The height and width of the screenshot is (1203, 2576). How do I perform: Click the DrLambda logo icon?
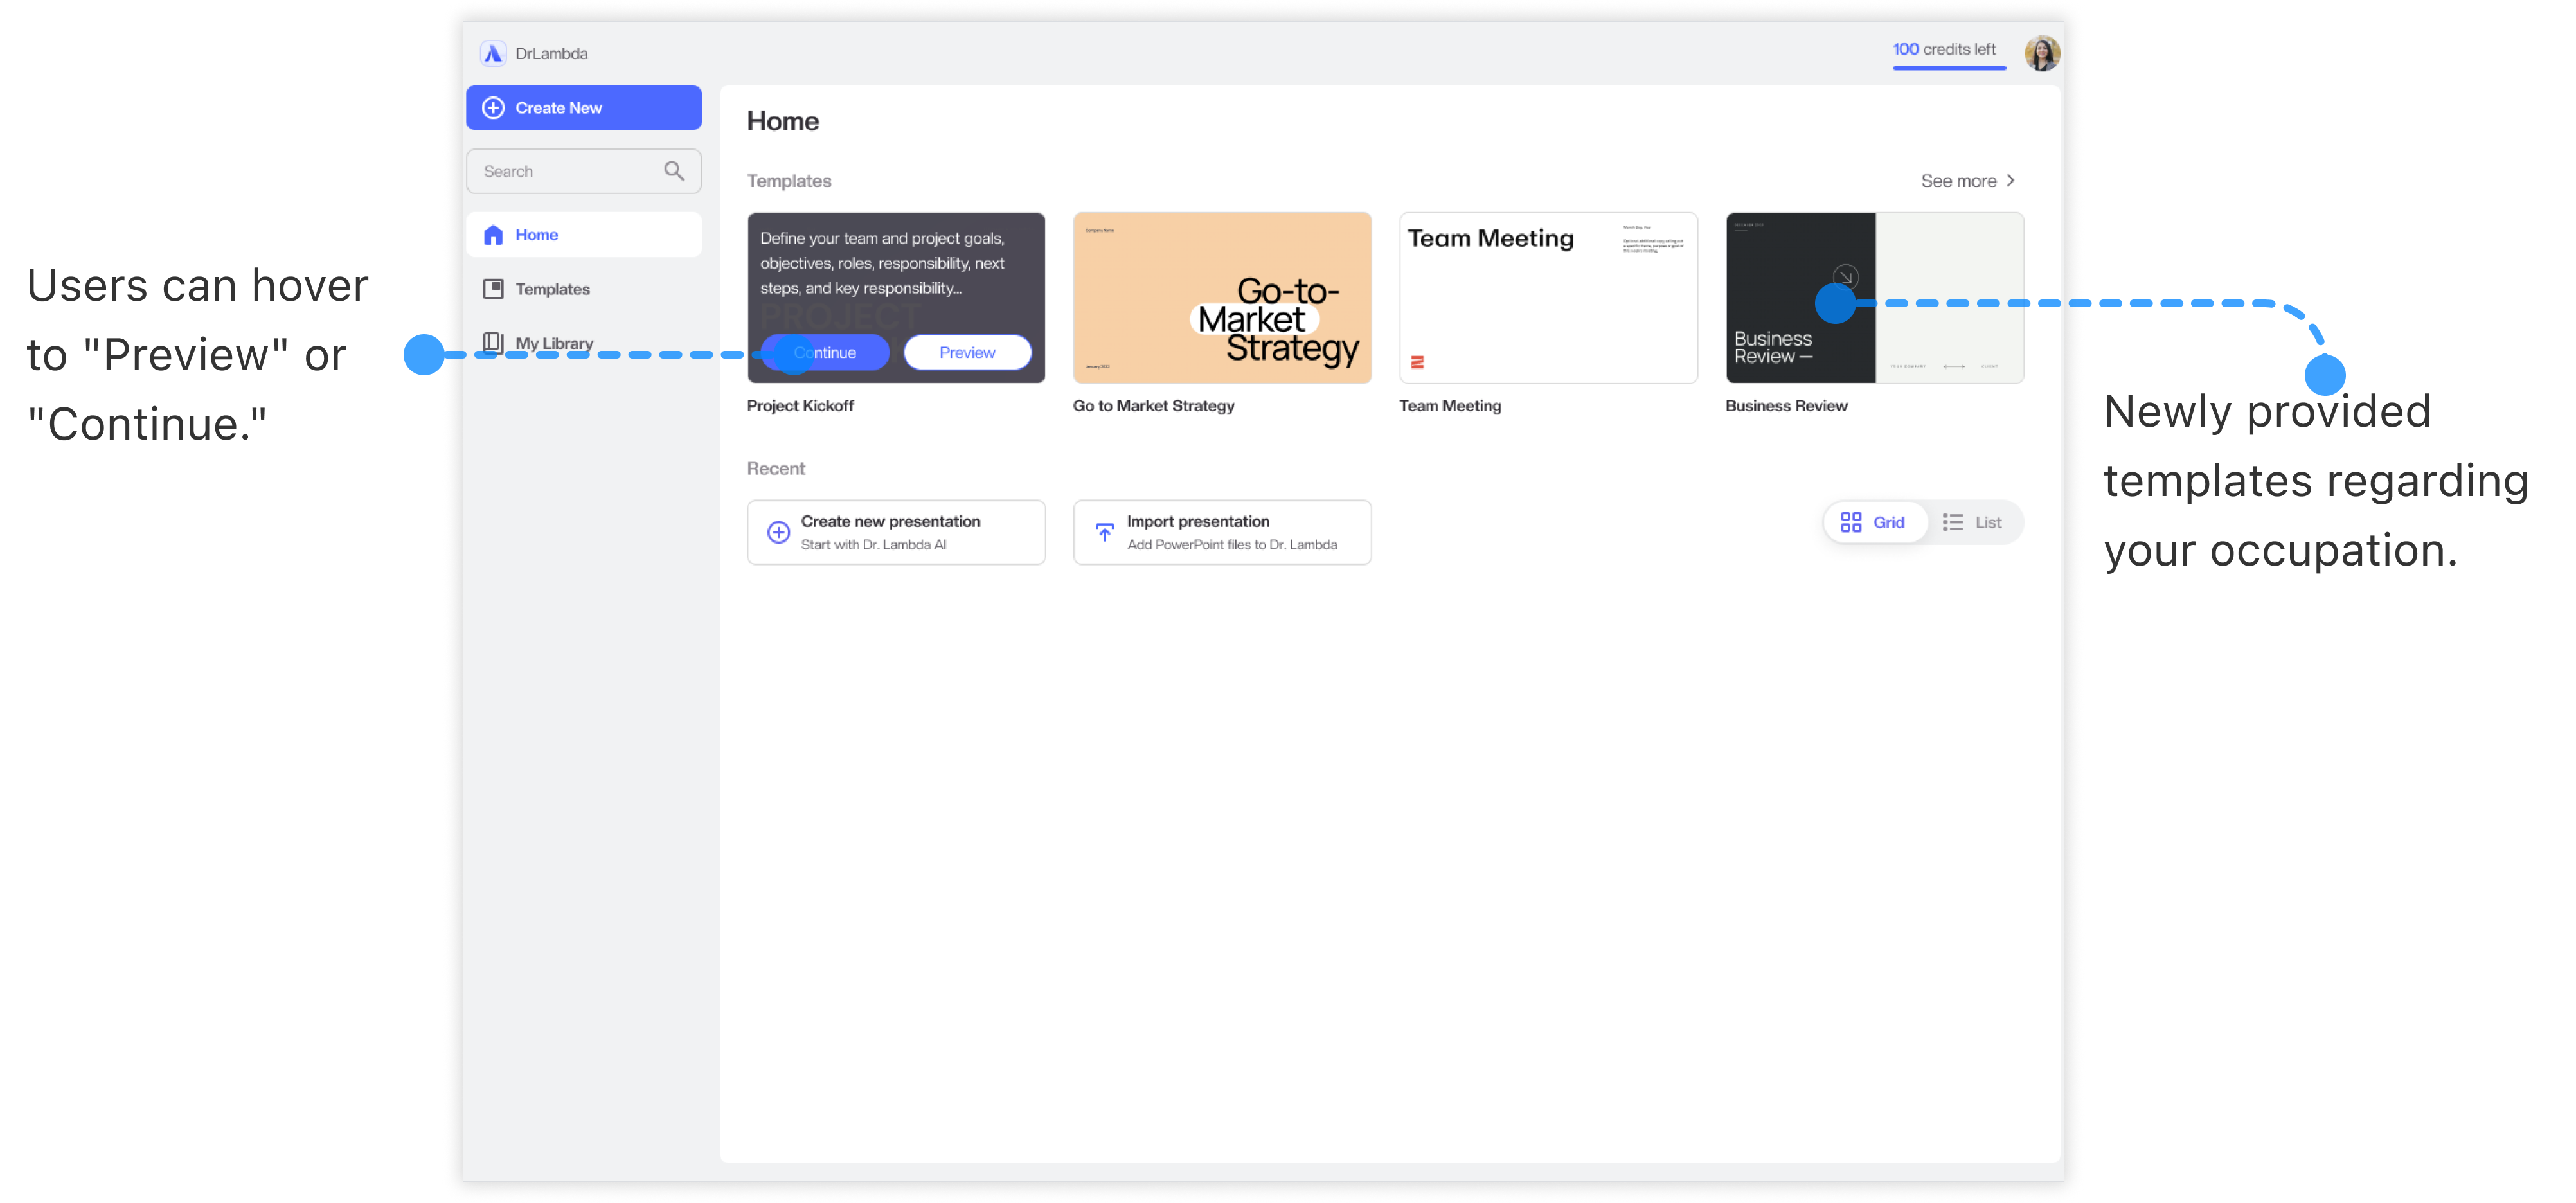pos(493,54)
